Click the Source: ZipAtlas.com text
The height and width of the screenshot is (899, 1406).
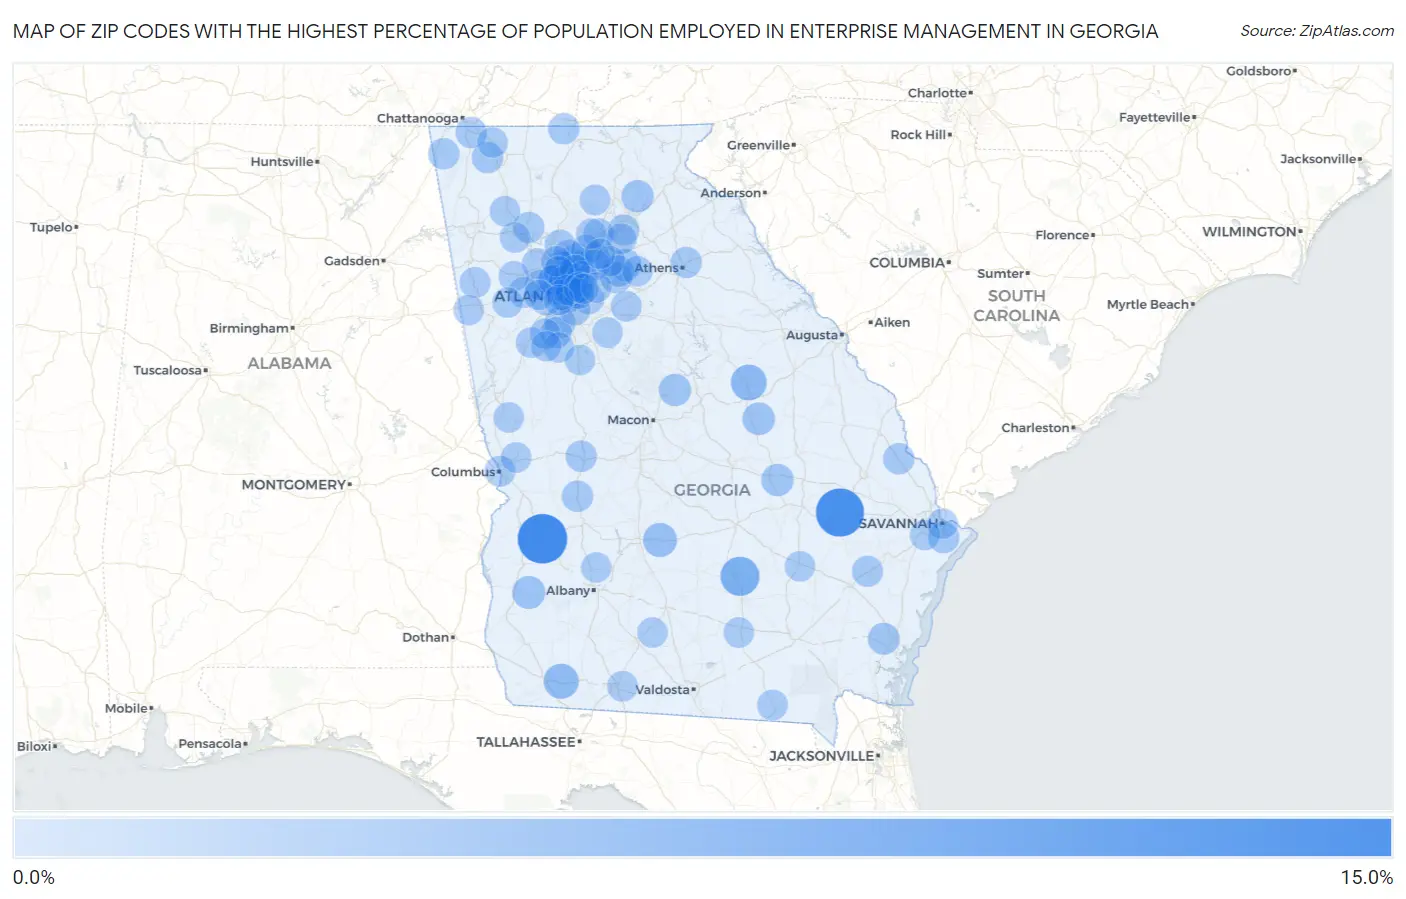pyautogui.click(x=1317, y=31)
